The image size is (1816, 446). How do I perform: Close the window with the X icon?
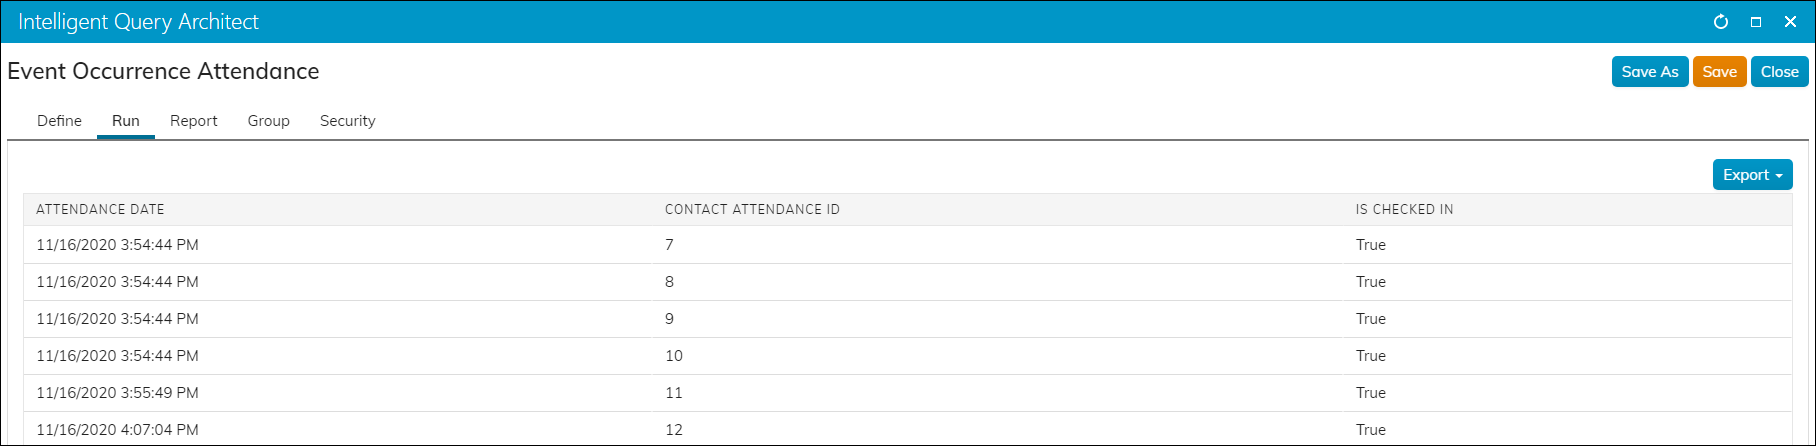pyautogui.click(x=1790, y=22)
